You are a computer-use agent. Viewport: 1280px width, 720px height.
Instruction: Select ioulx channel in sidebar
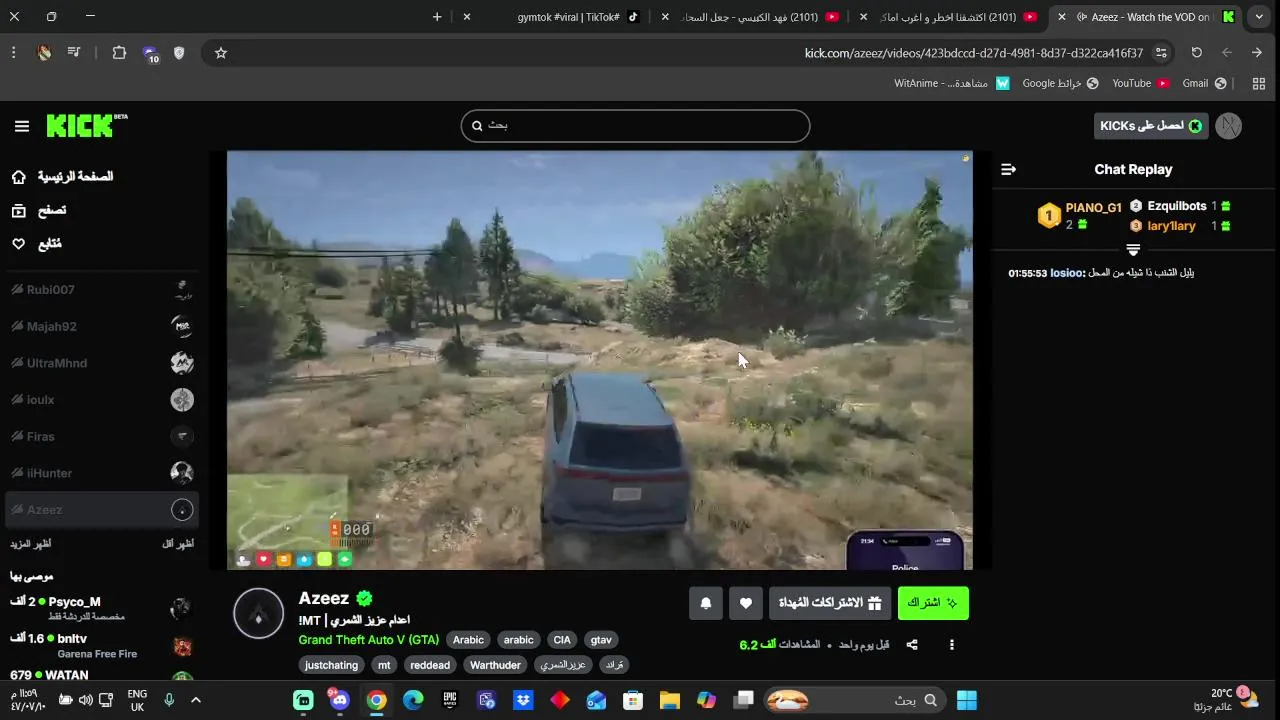102,400
